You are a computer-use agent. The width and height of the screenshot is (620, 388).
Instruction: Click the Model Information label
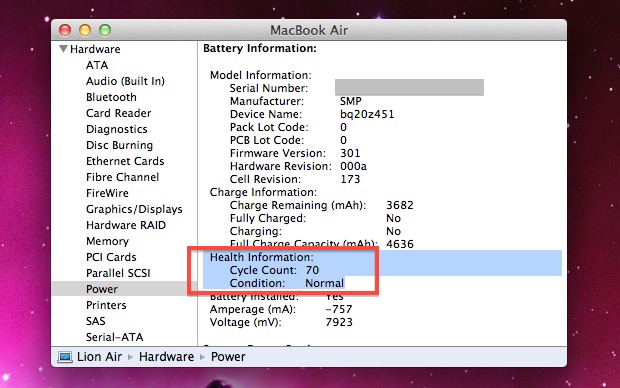pos(261,75)
